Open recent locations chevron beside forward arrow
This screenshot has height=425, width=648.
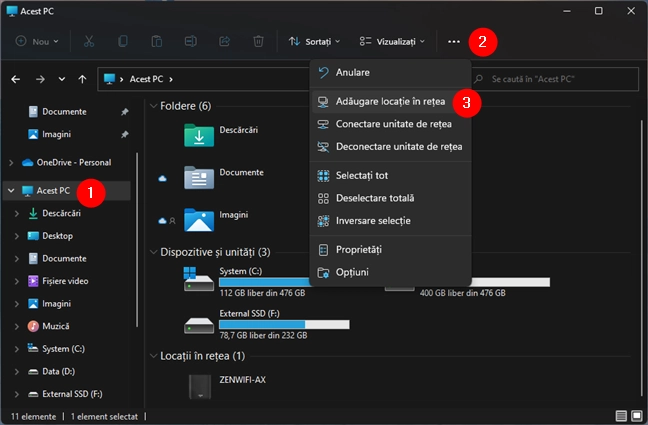[x=62, y=79]
